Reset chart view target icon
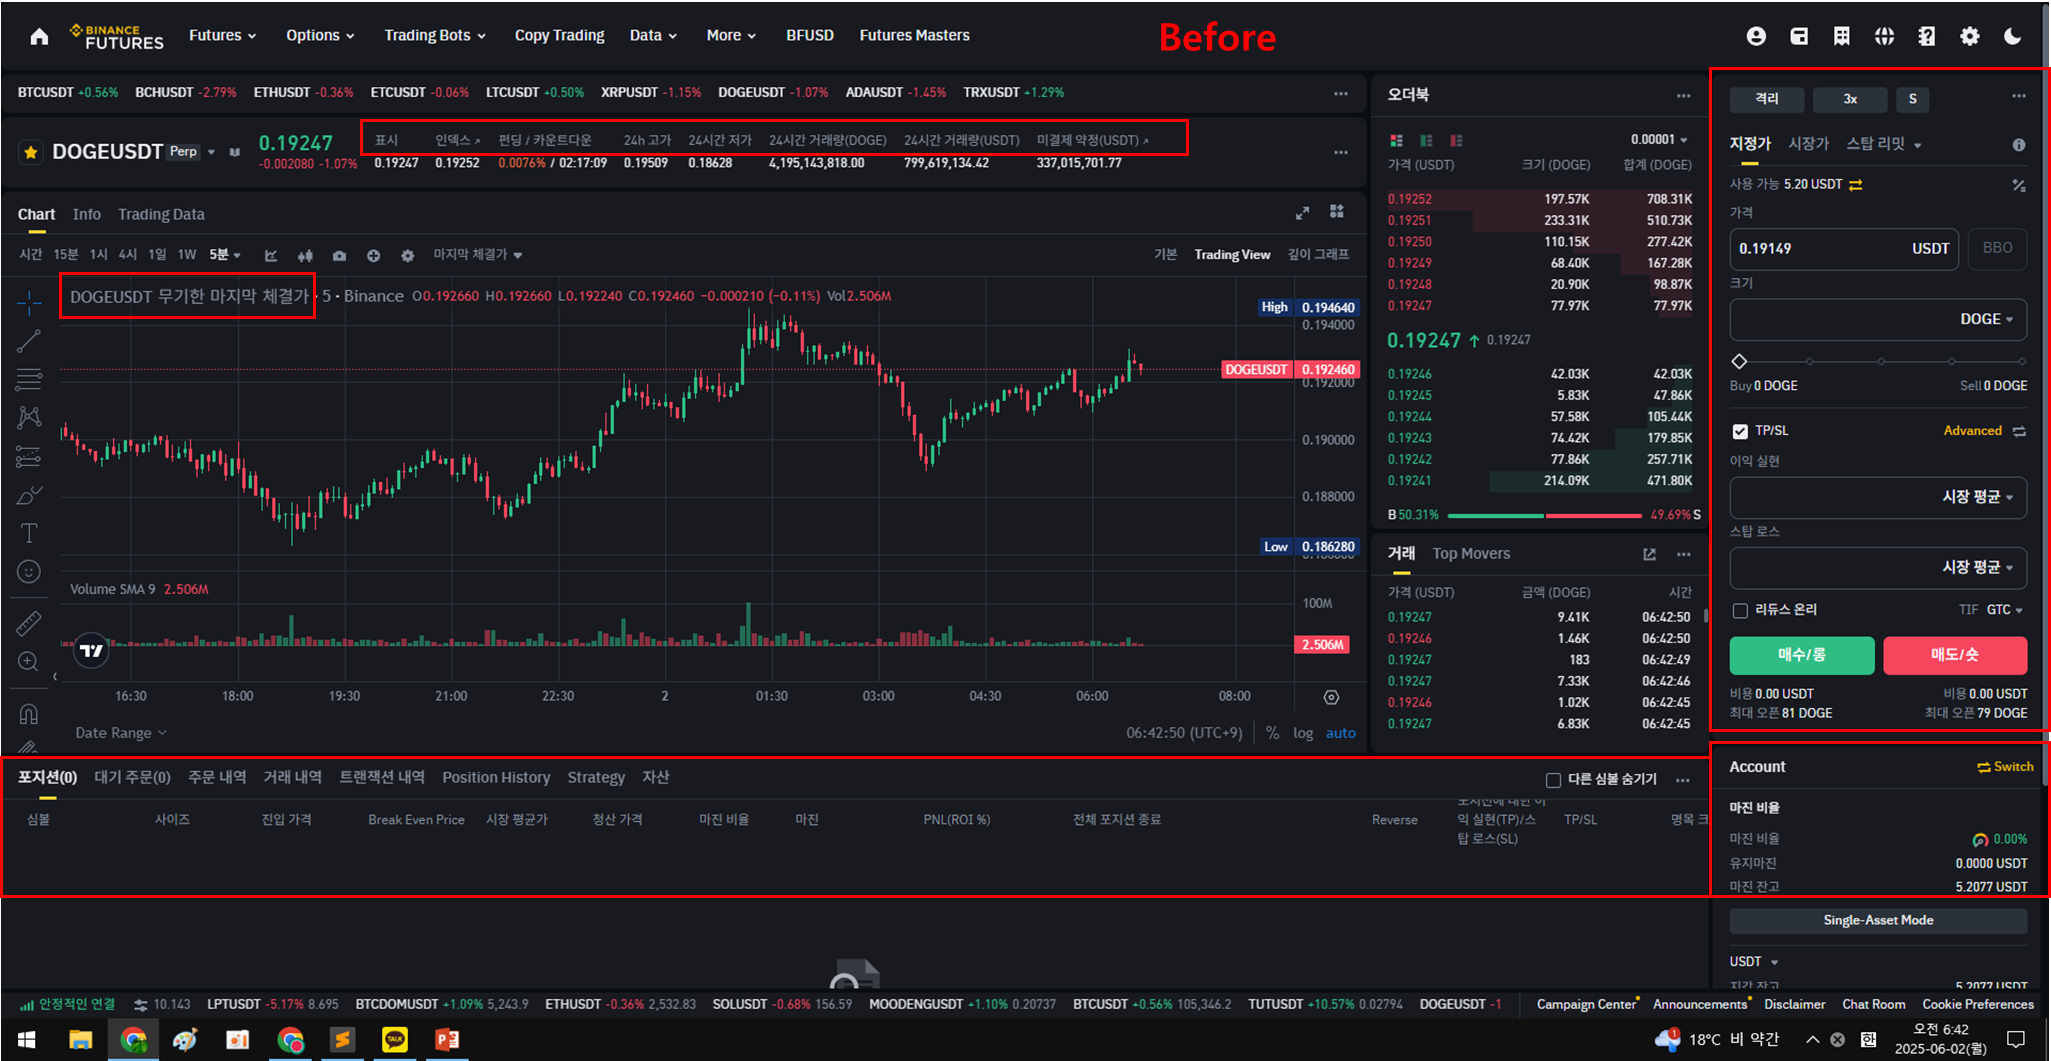 pyautogui.click(x=1331, y=697)
